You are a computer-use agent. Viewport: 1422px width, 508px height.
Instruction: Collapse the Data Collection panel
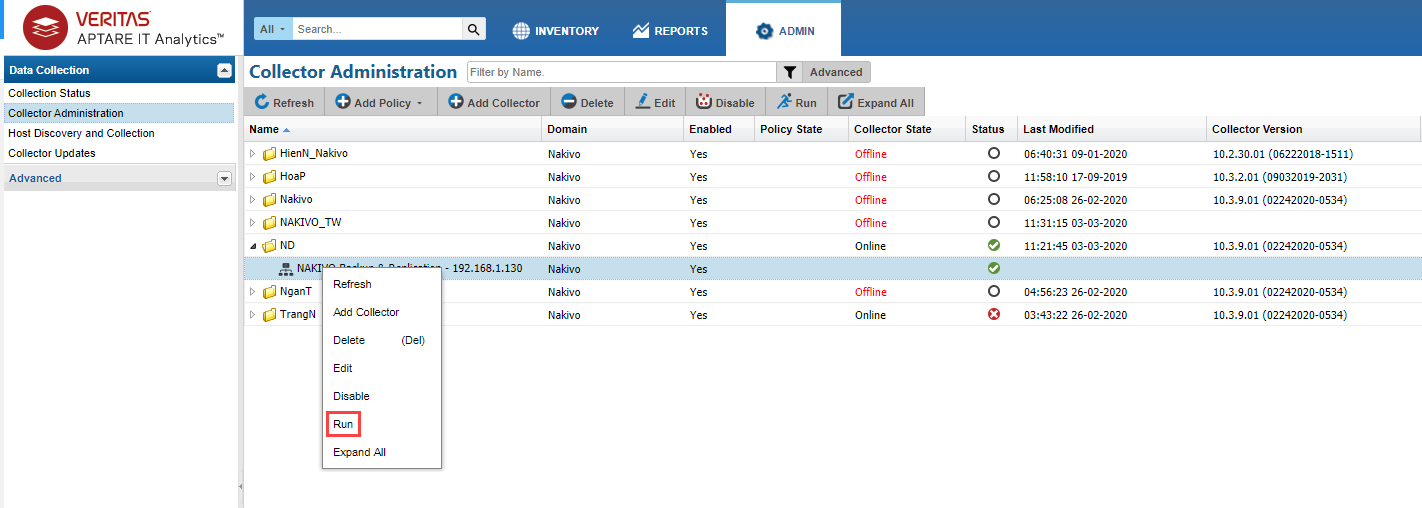[224, 70]
